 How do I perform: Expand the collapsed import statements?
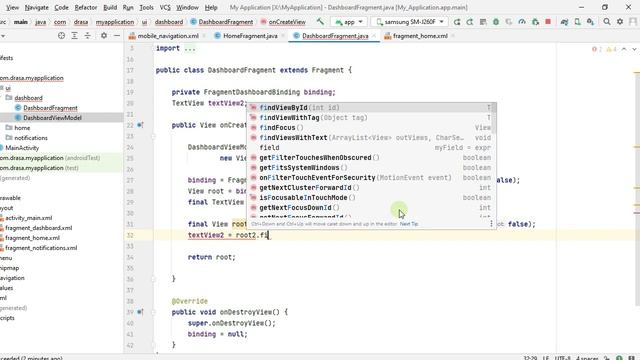(x=190, y=48)
